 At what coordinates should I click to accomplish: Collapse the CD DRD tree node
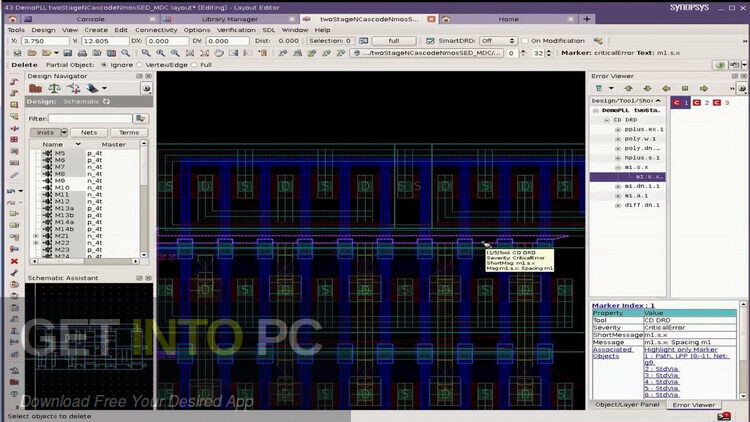click(607, 120)
